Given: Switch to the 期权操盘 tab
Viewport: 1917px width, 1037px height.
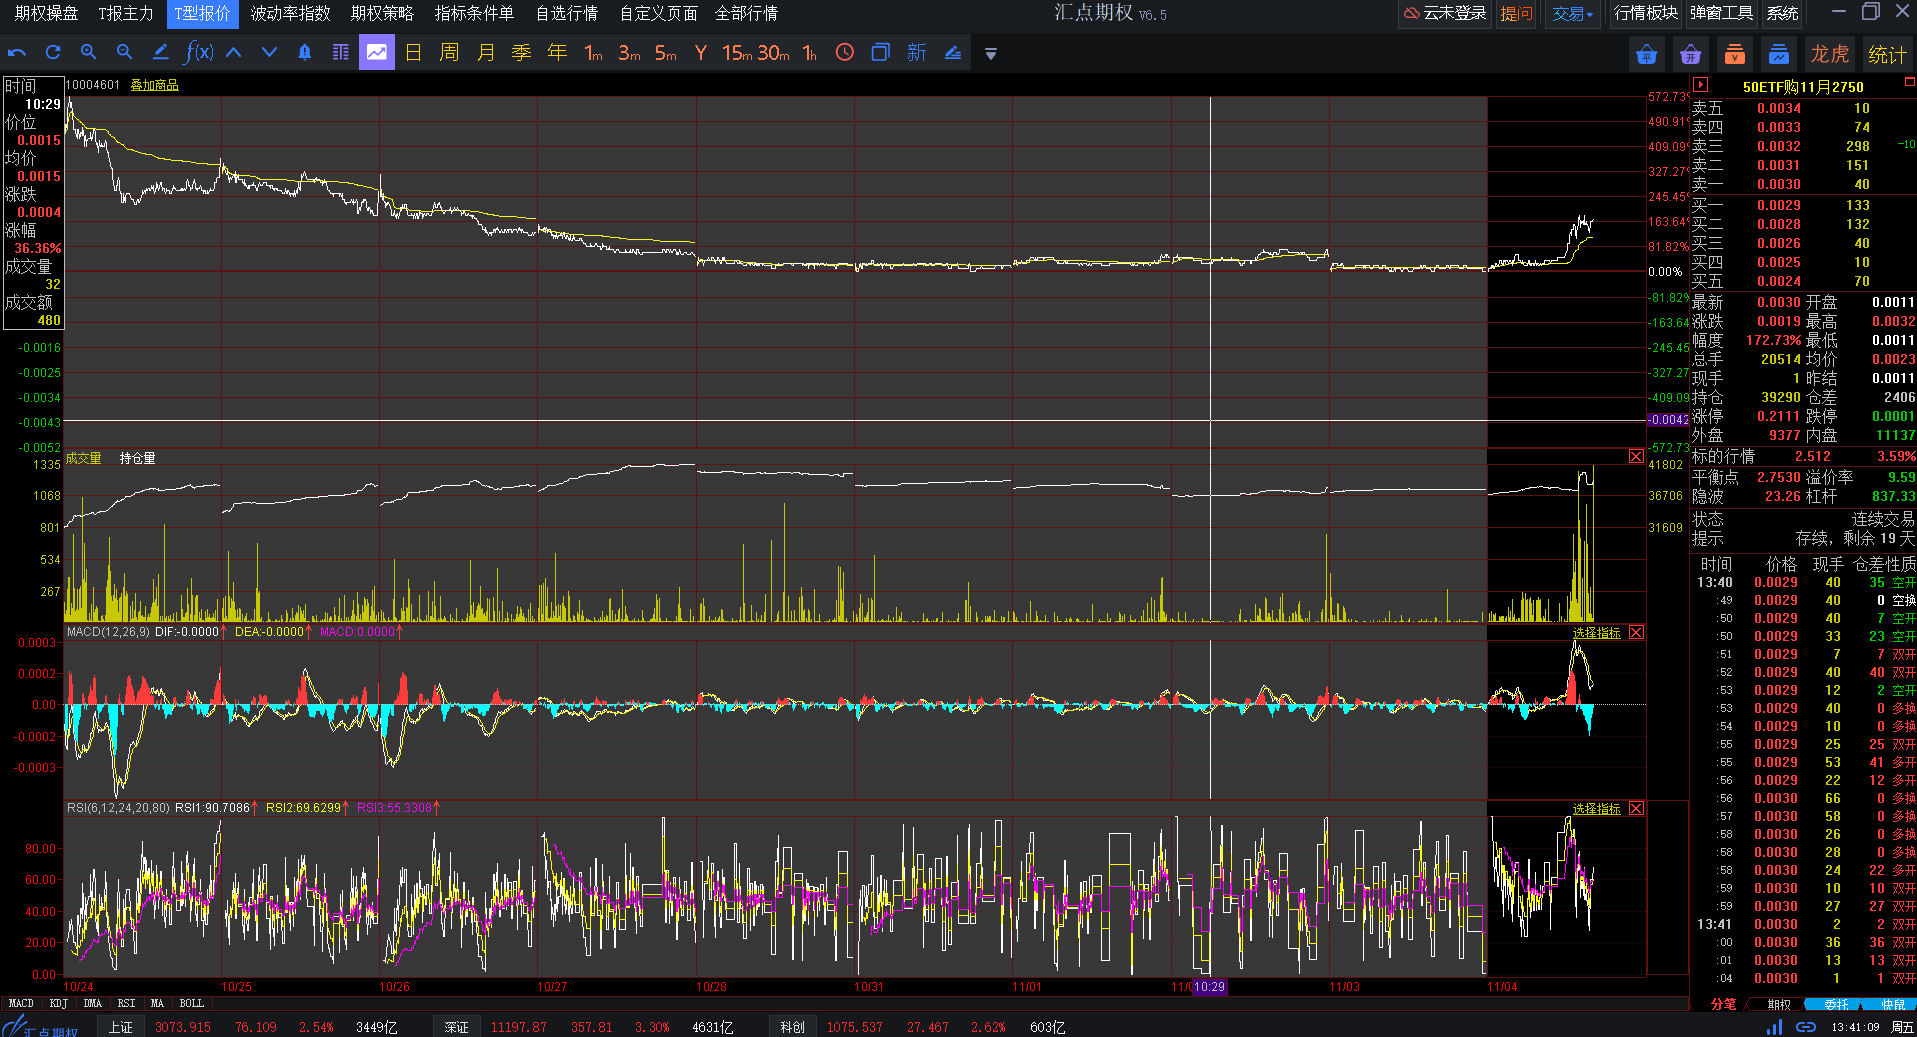Looking at the screenshot, I should pyautogui.click(x=46, y=13).
